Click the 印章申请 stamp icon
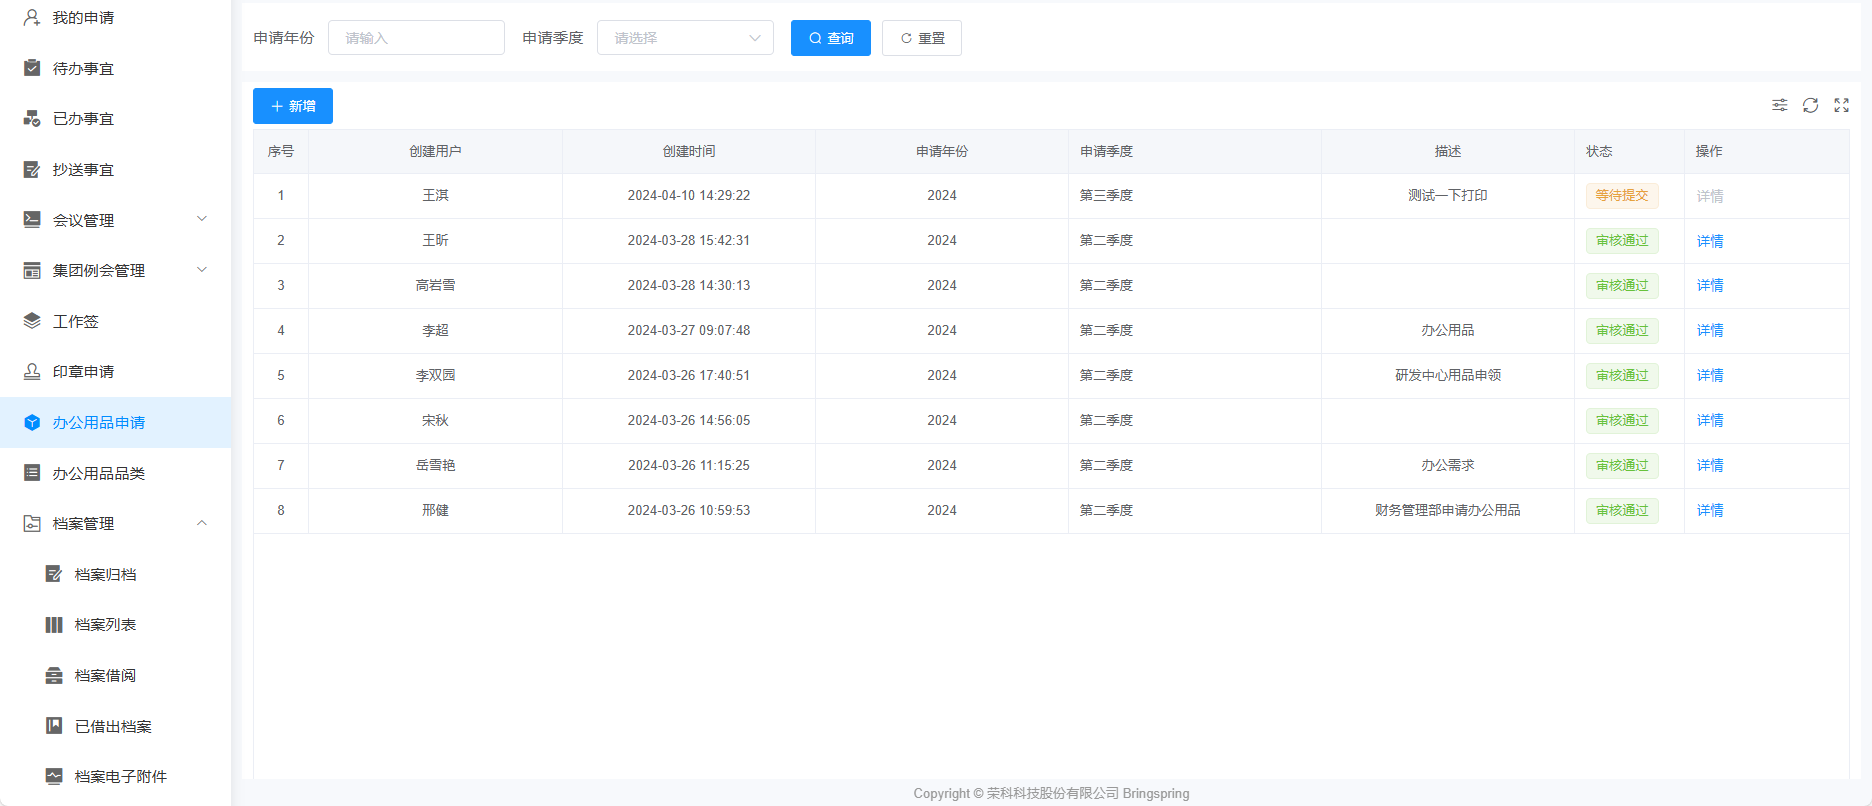 point(32,371)
